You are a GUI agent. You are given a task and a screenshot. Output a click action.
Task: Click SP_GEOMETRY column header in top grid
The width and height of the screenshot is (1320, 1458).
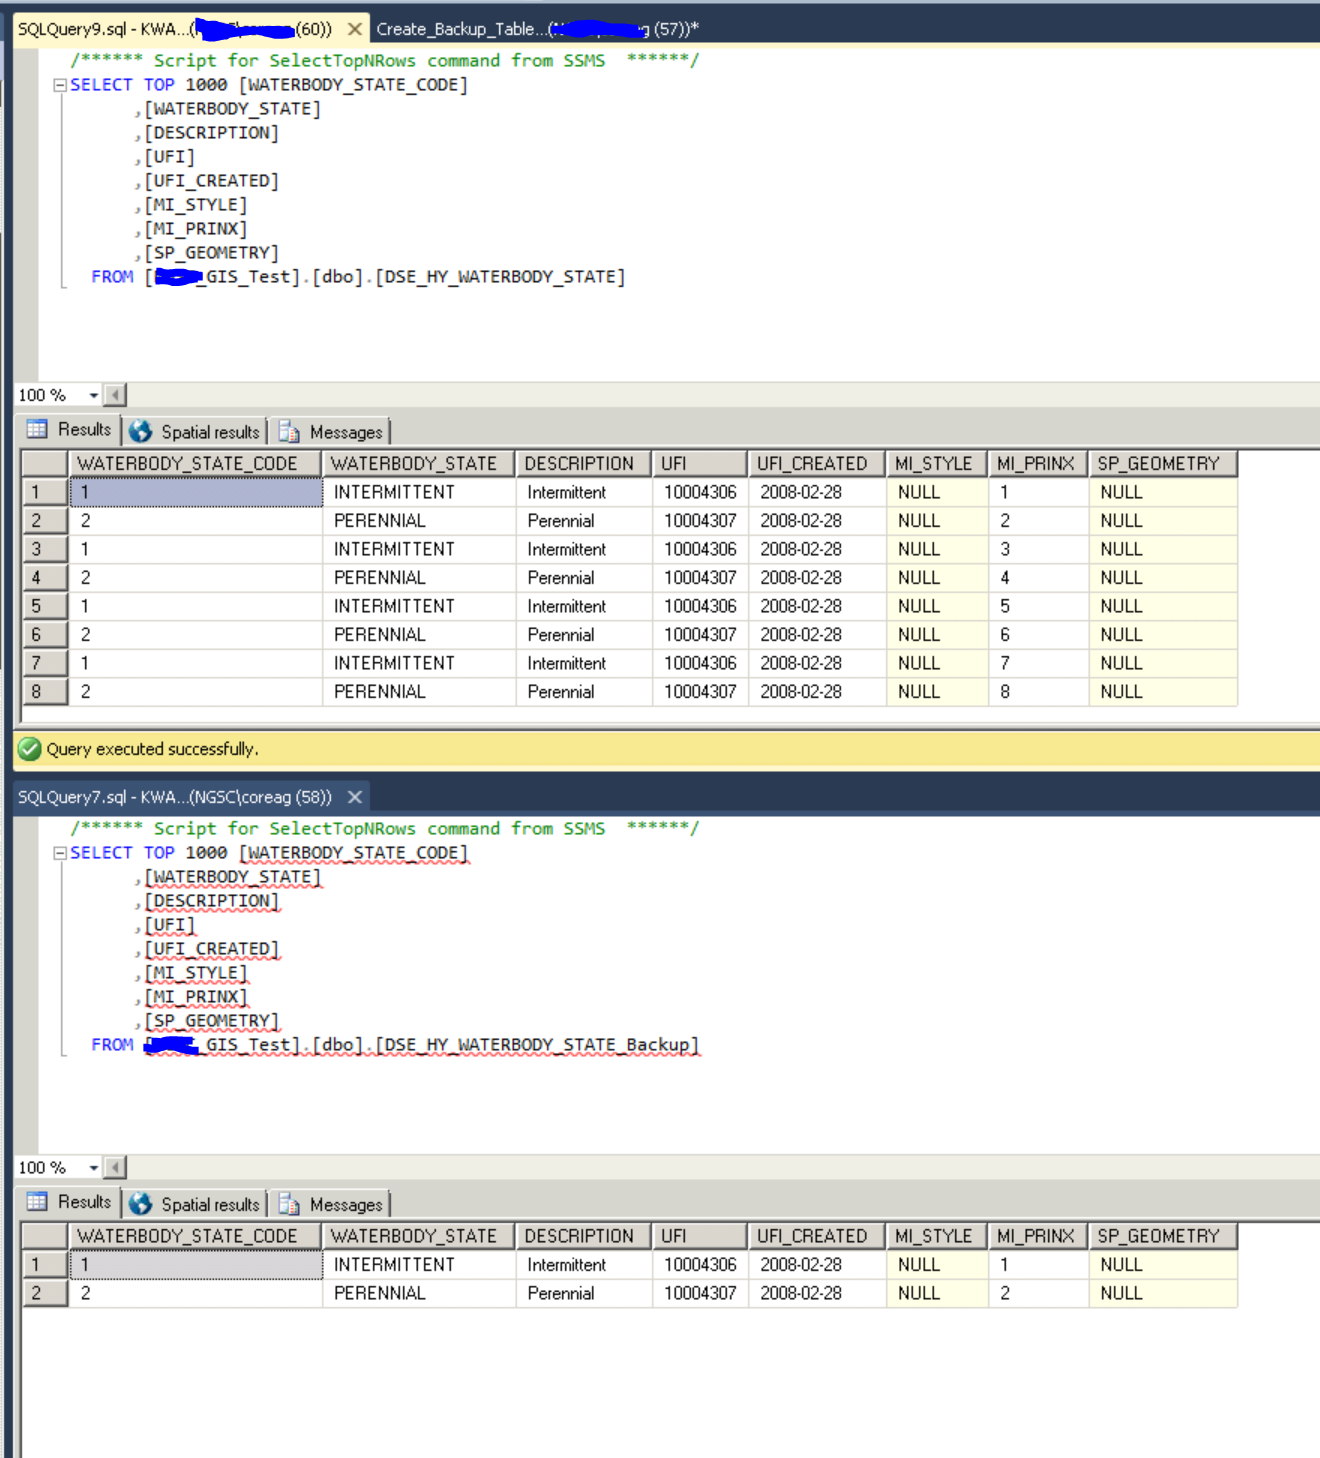pos(1163,464)
